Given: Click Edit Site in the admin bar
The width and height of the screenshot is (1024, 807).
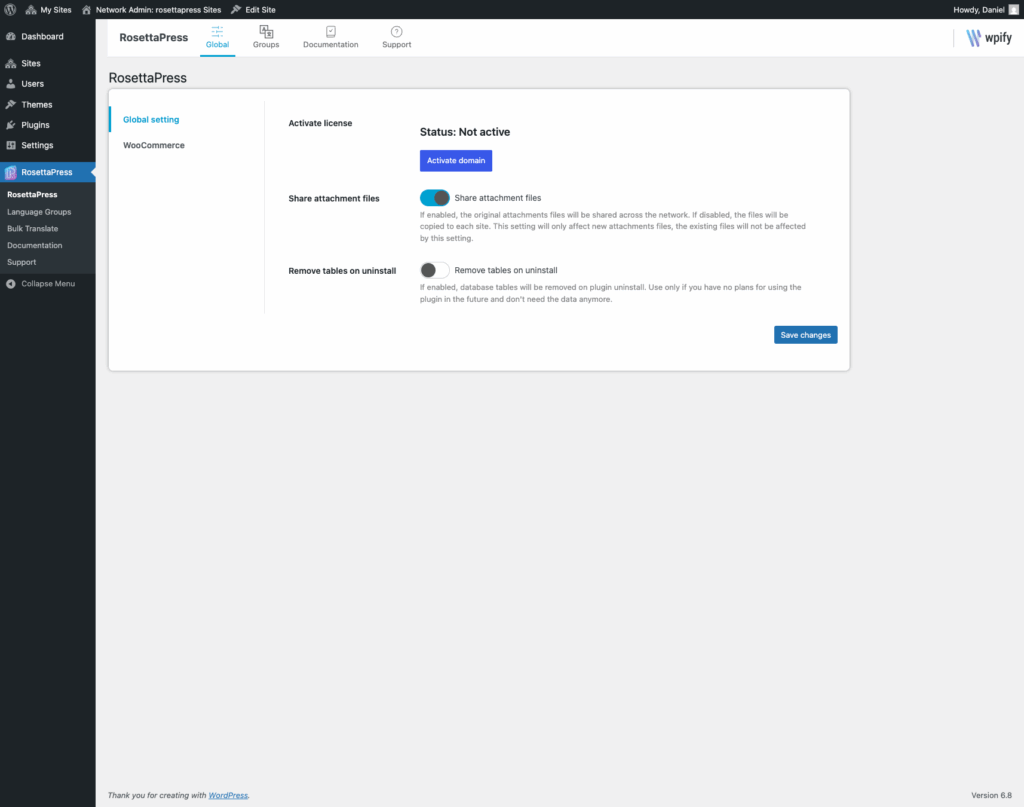Looking at the screenshot, I should tap(253, 10).
